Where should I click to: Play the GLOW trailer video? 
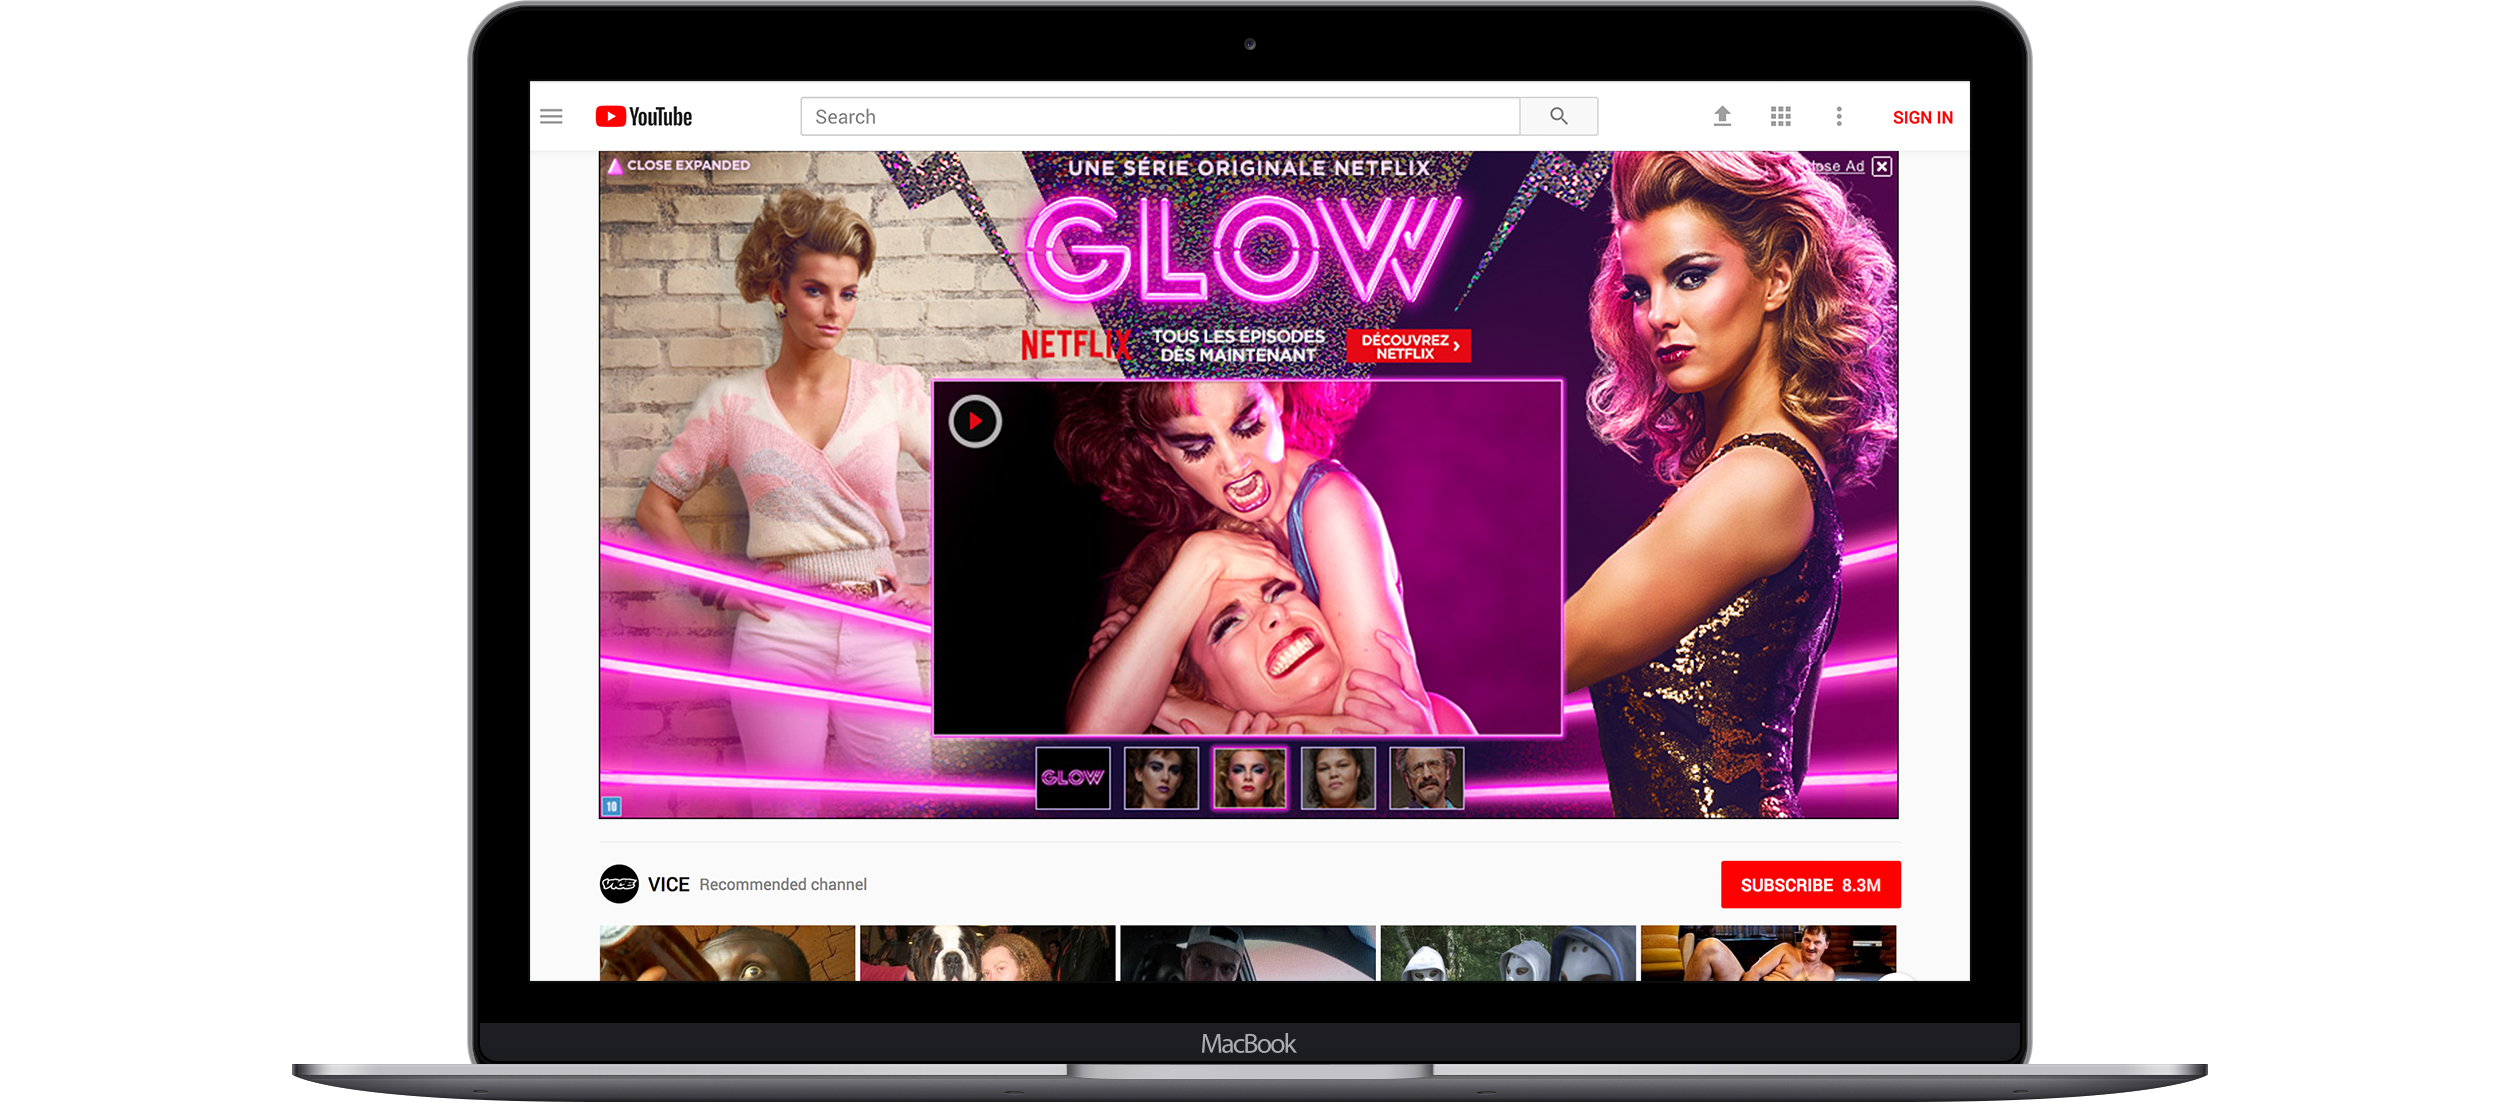pyautogui.click(x=975, y=421)
